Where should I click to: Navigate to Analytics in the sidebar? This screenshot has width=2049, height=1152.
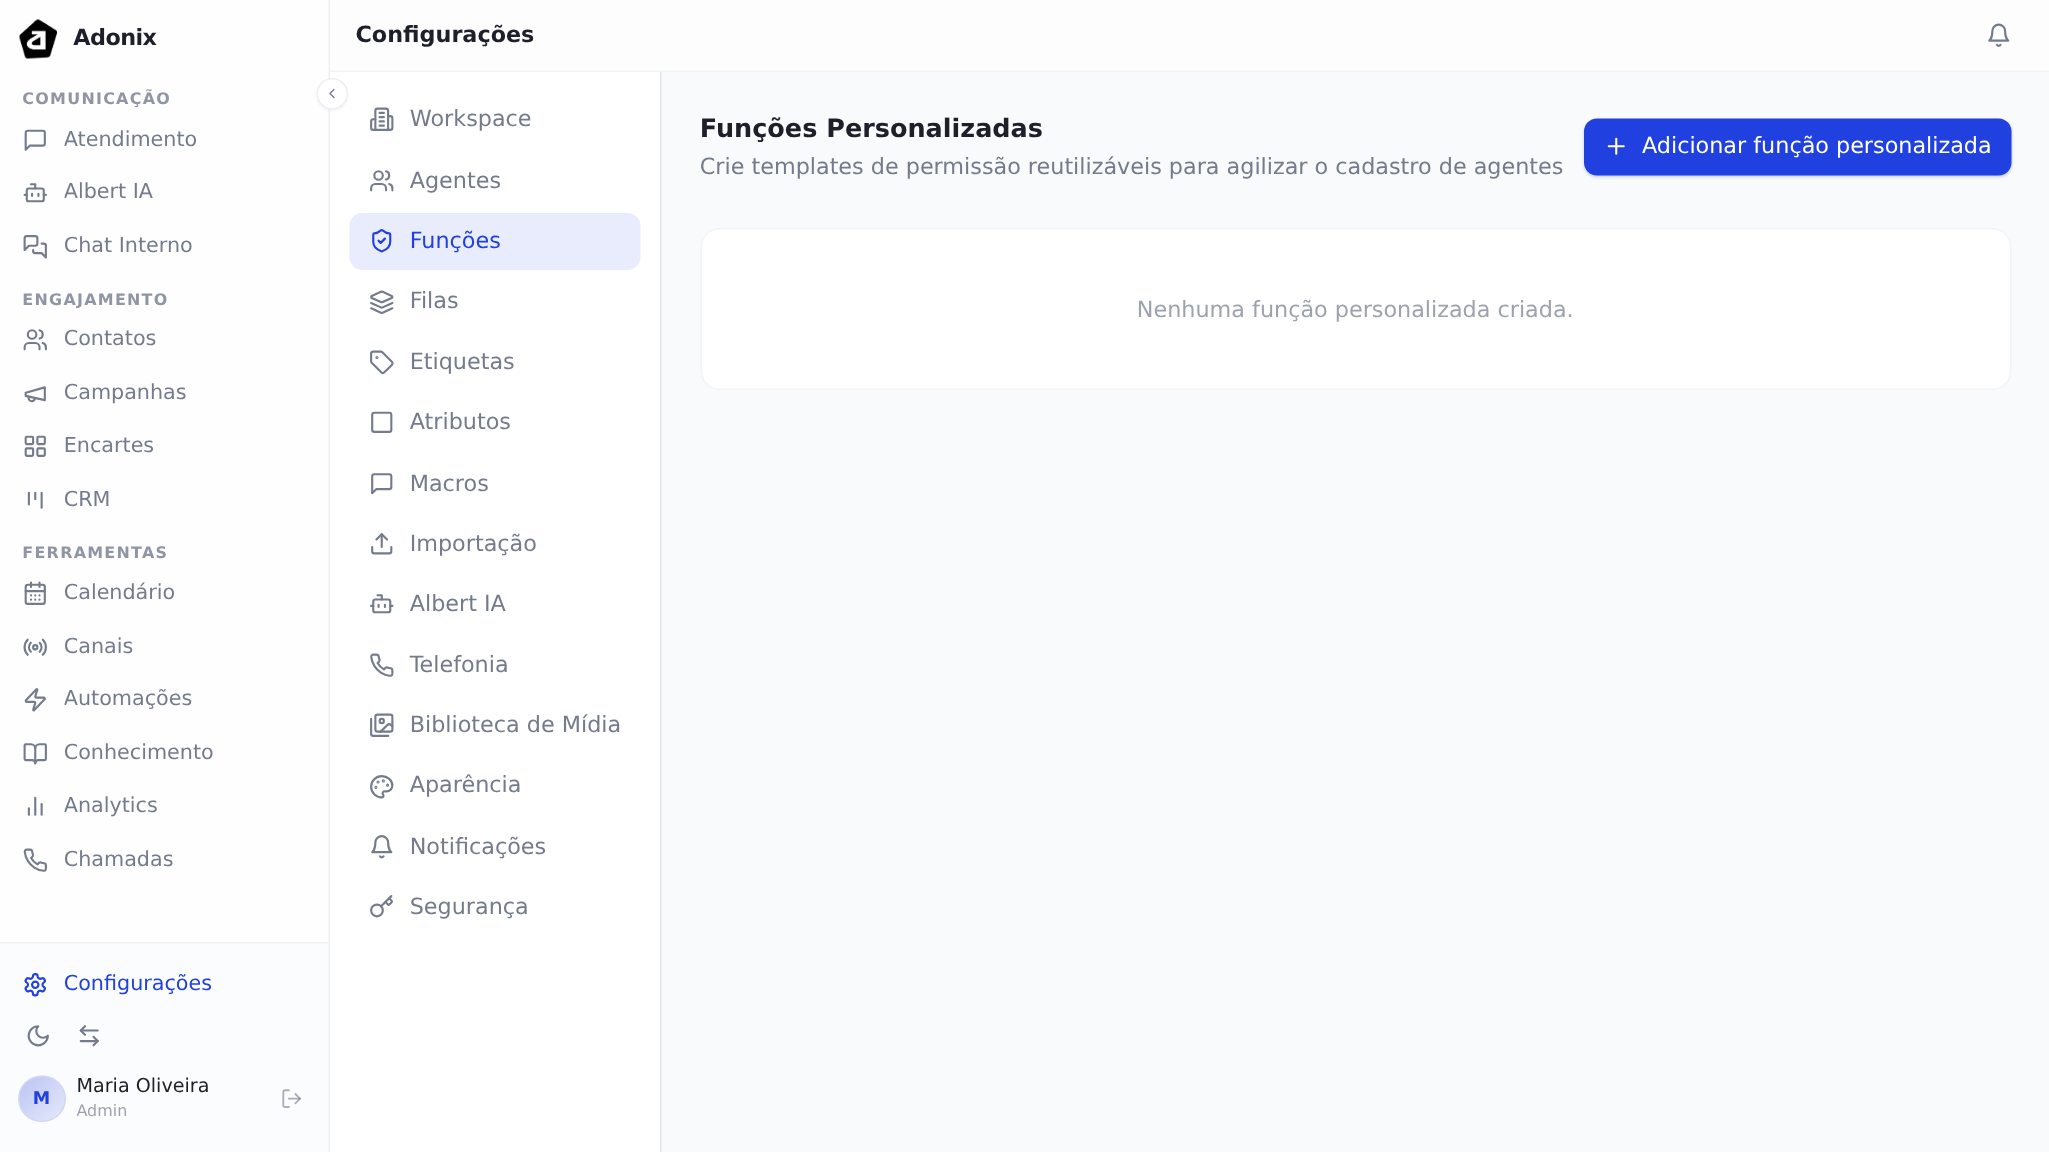(x=111, y=805)
